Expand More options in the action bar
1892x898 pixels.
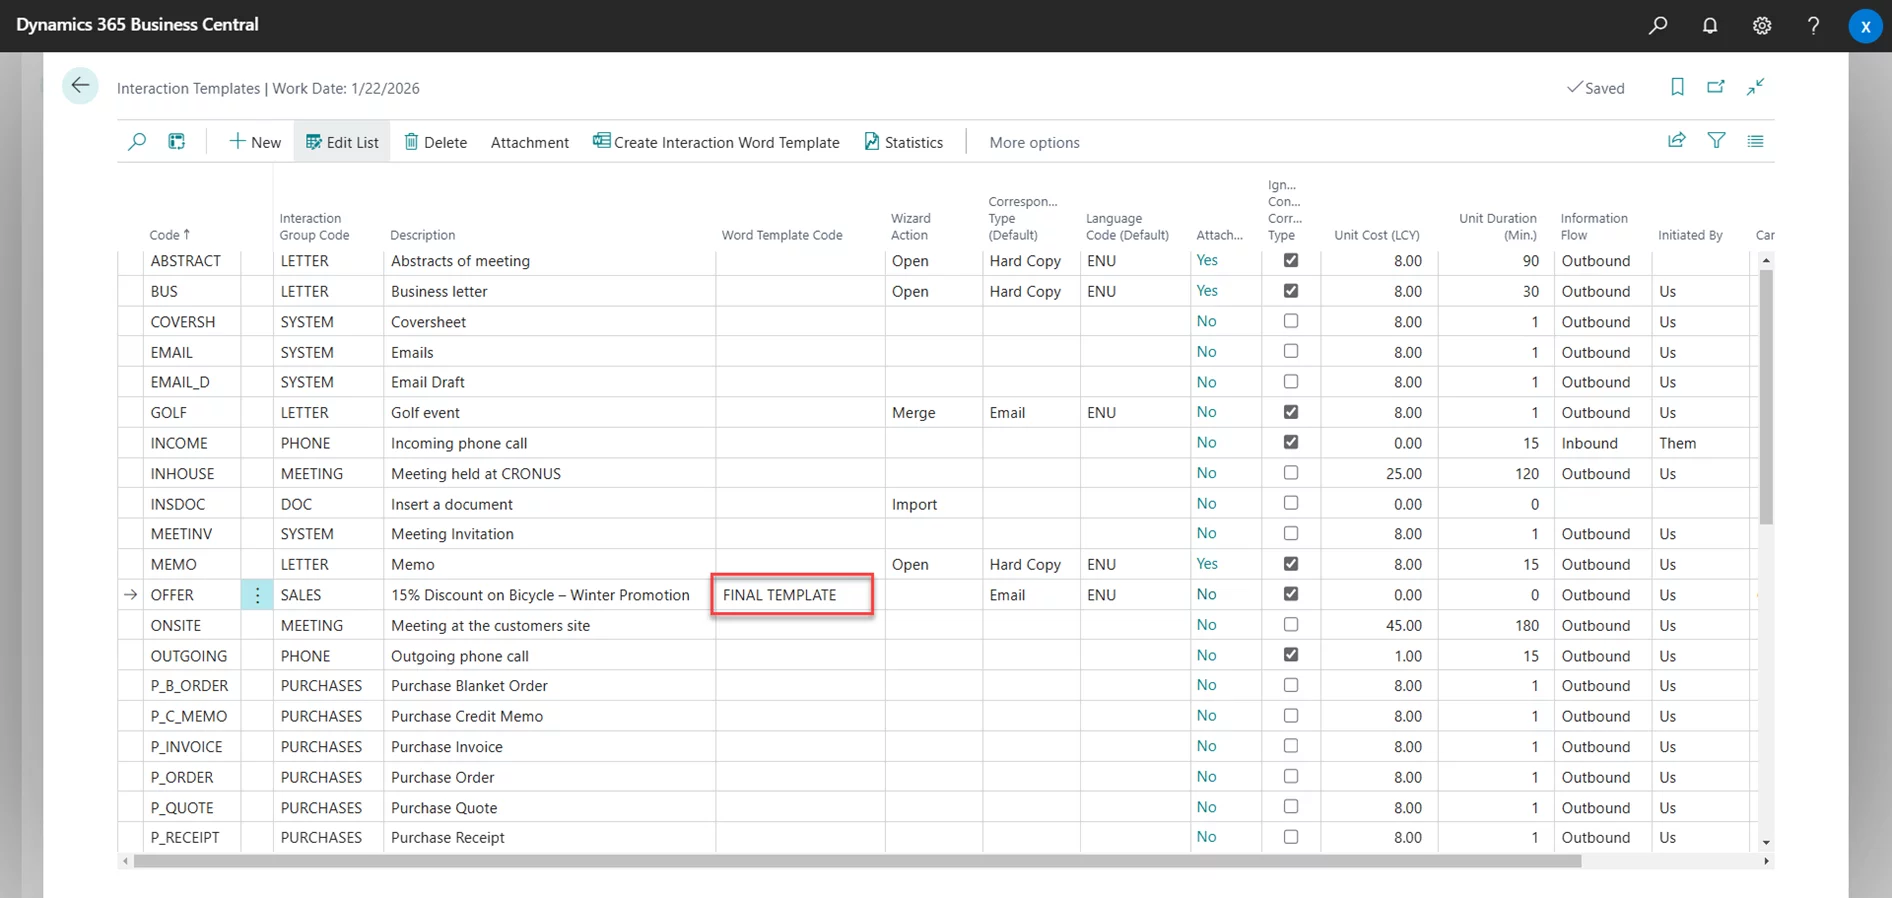pos(1034,142)
